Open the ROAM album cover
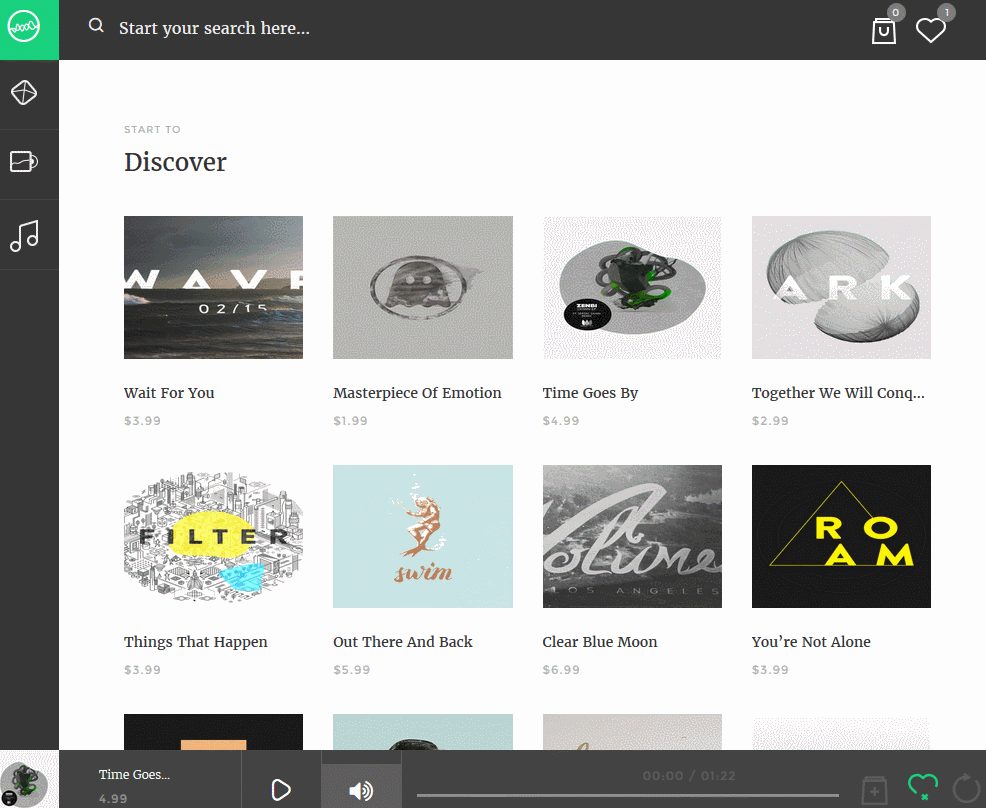 pos(841,536)
